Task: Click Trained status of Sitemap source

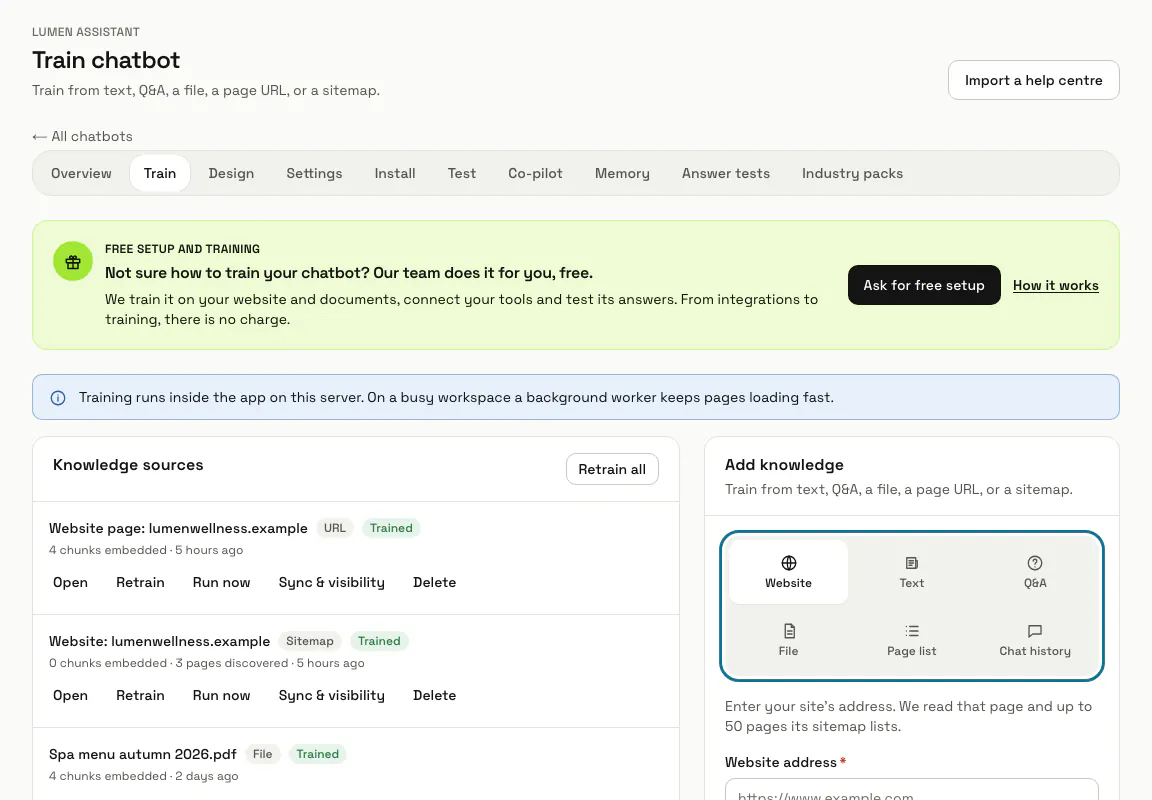Action: [379, 641]
